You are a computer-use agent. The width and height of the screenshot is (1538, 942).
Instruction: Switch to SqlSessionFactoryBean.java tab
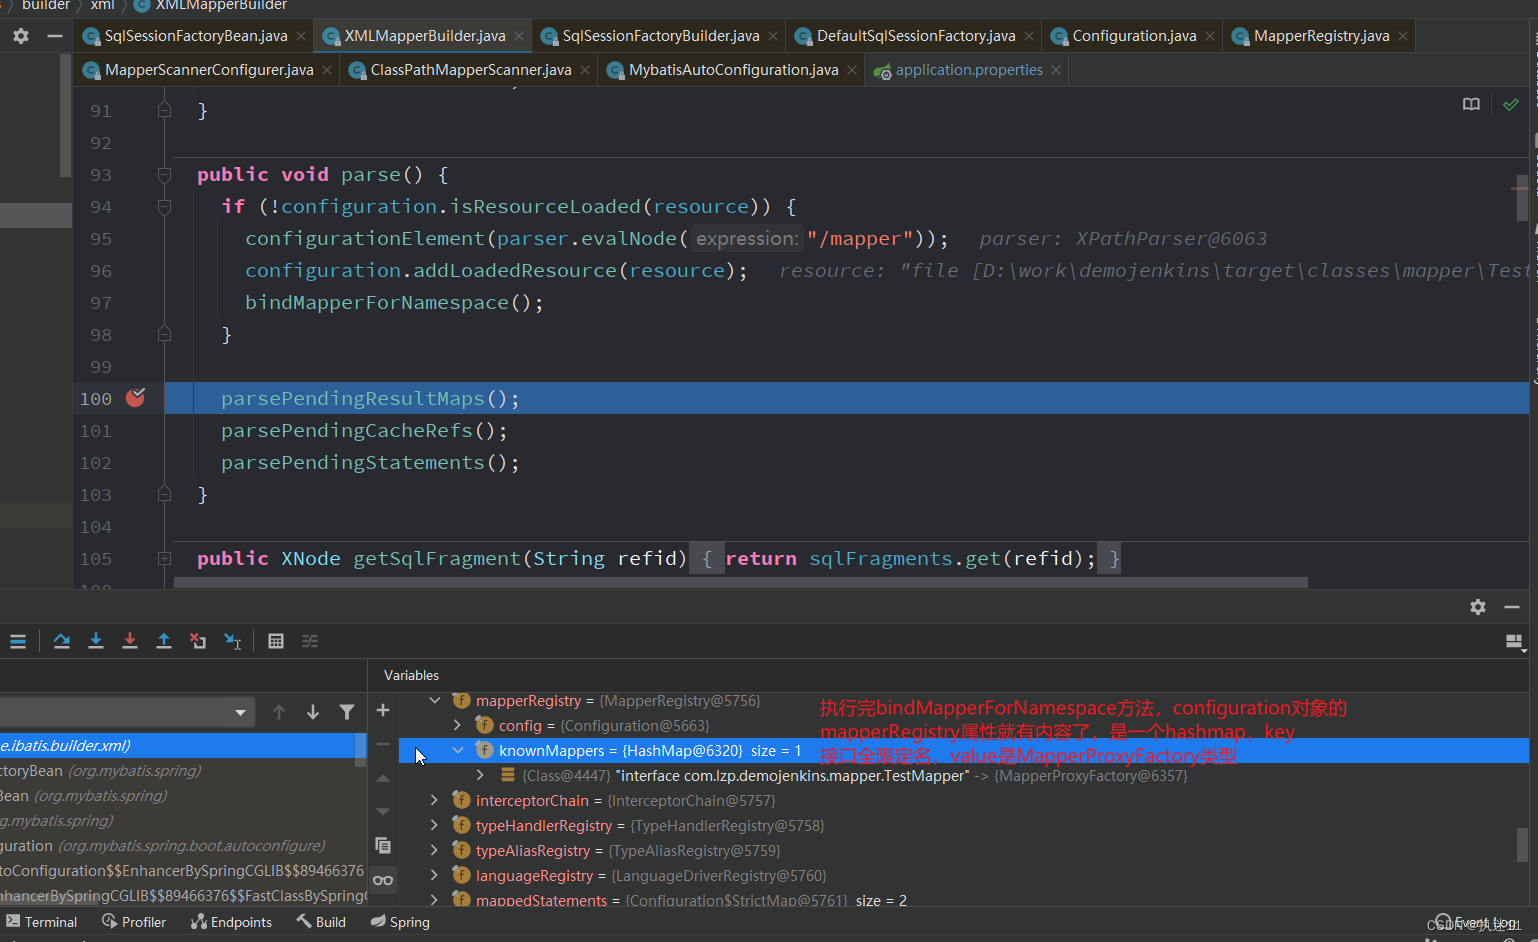pyautogui.click(x=196, y=36)
